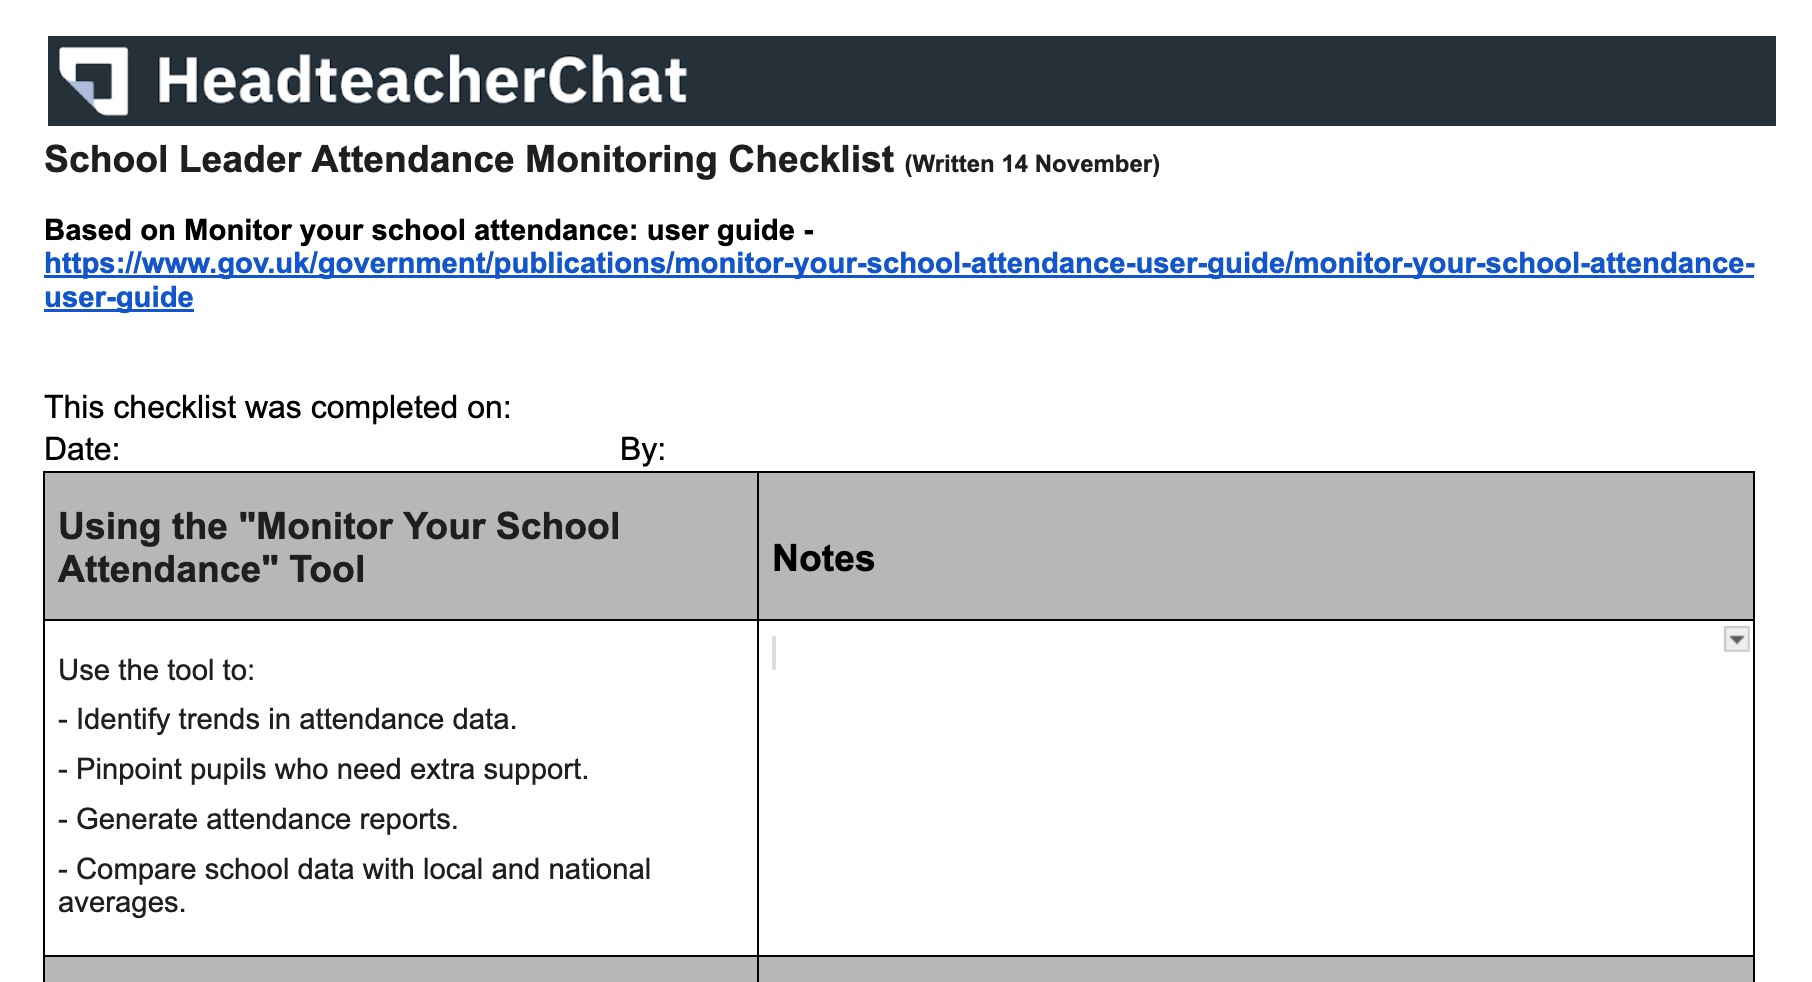Open the dropdown arrow in Notes cell
This screenshot has height=982, width=1812.
[1736, 640]
